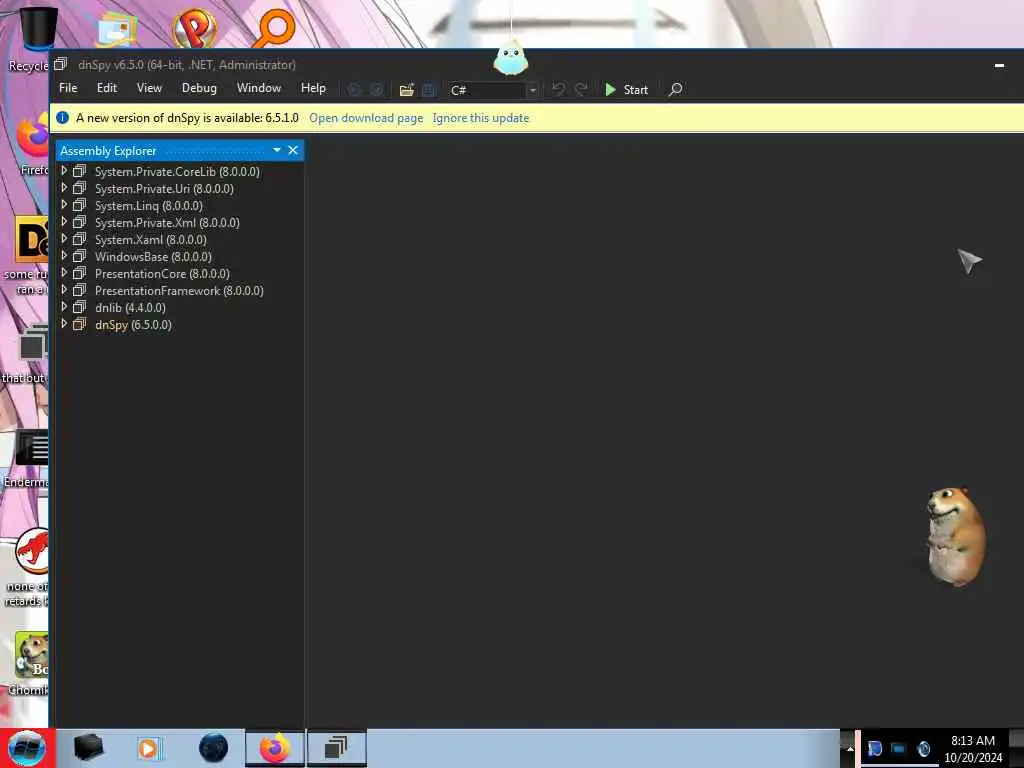The width and height of the screenshot is (1024, 768).
Task: Click the Open download page link
Action: [366, 118]
